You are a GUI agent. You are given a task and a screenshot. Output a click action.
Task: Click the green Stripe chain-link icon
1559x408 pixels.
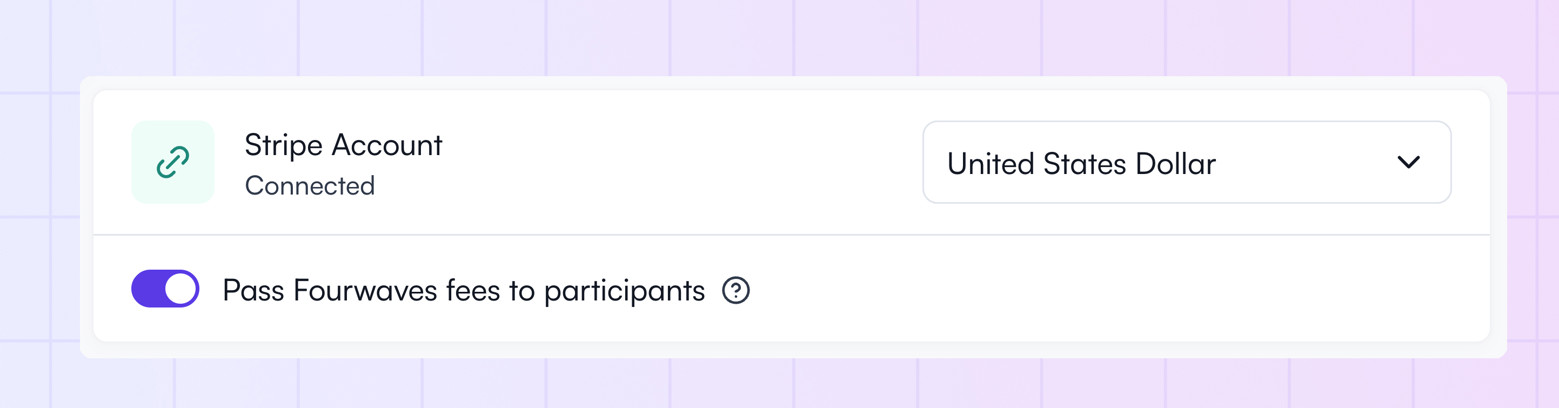tap(173, 162)
